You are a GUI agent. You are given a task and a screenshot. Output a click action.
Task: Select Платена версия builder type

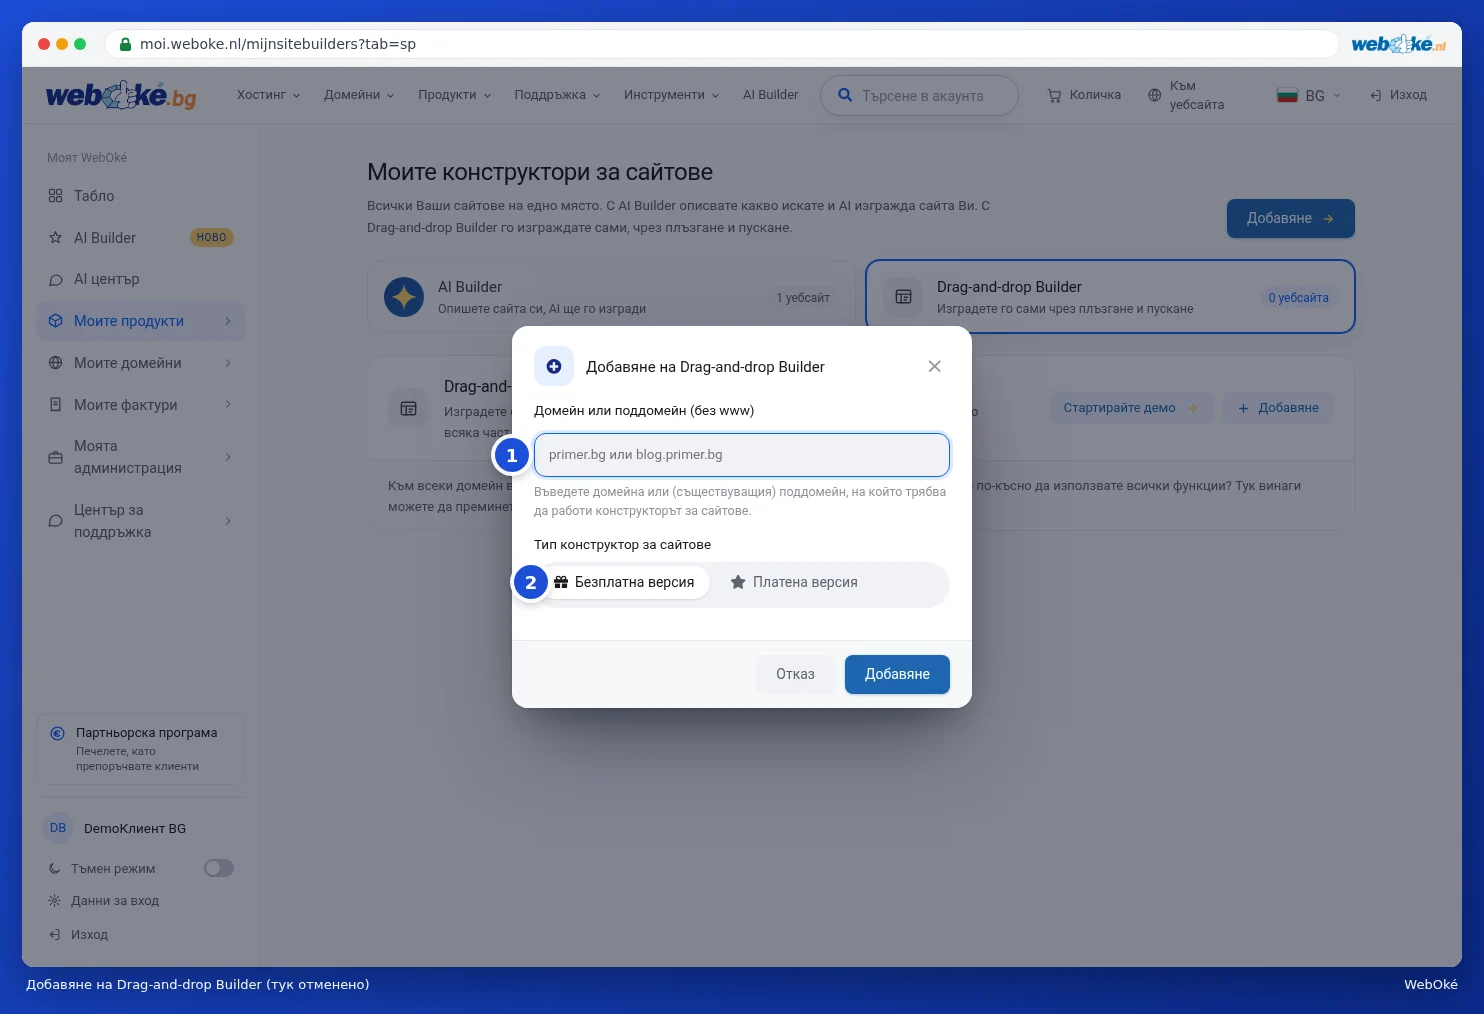click(794, 582)
